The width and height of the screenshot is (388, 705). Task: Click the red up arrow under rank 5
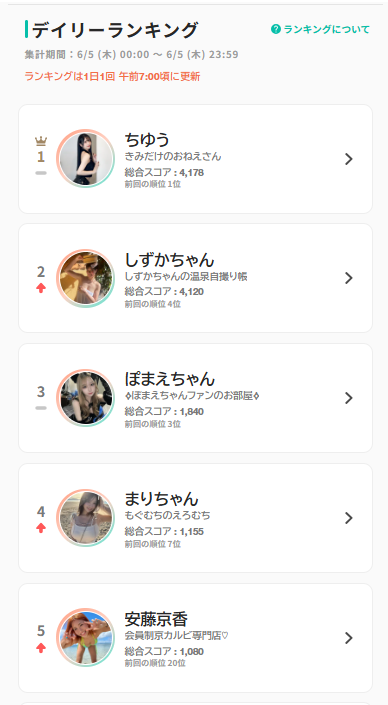41,648
